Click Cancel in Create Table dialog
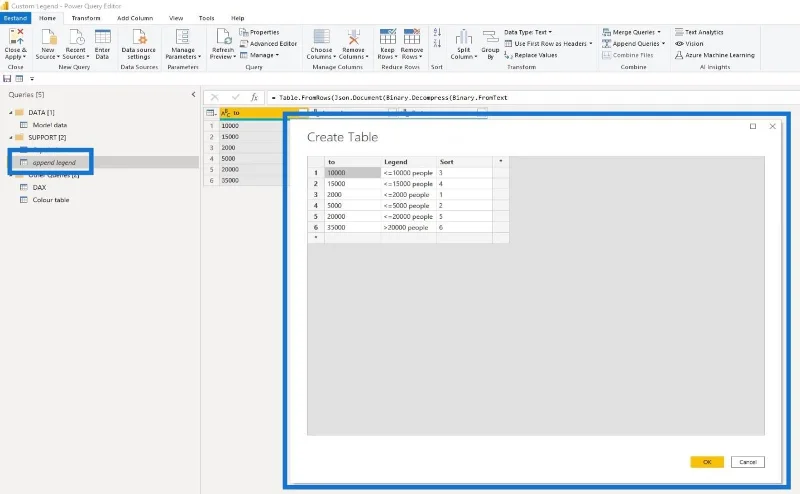 point(747,462)
